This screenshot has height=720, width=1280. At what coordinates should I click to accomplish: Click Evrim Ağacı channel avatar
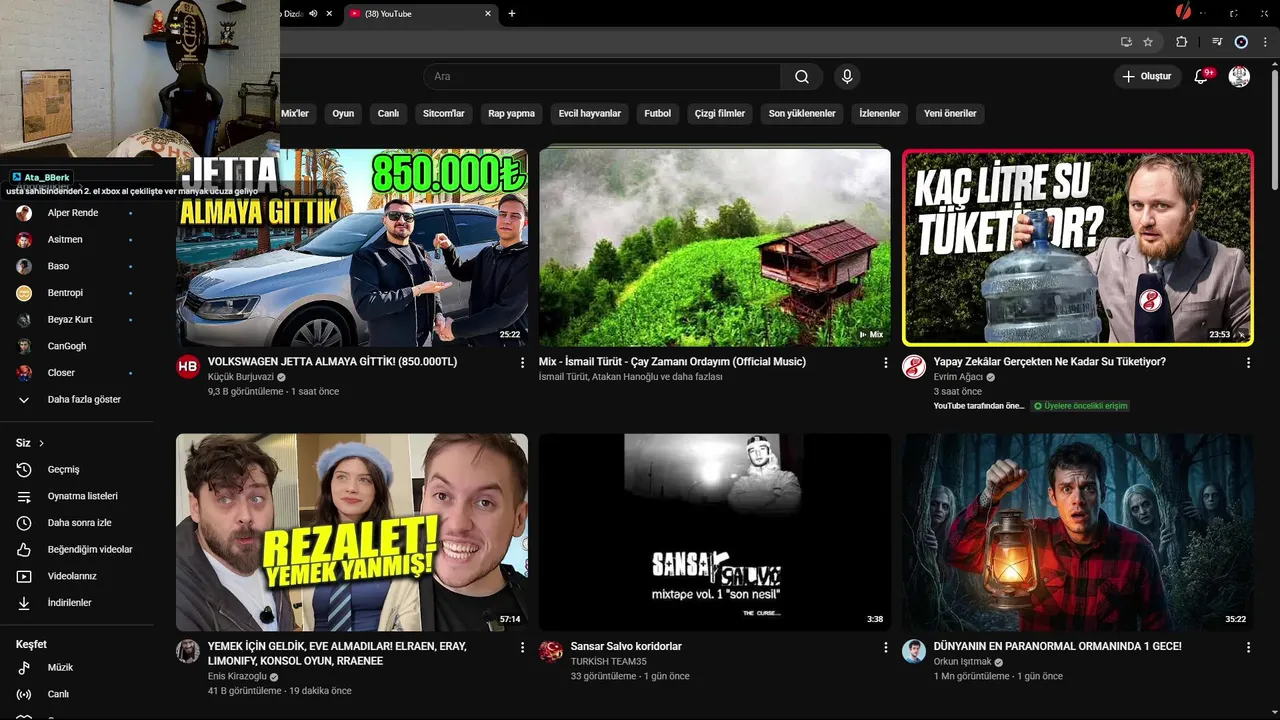[914, 366]
